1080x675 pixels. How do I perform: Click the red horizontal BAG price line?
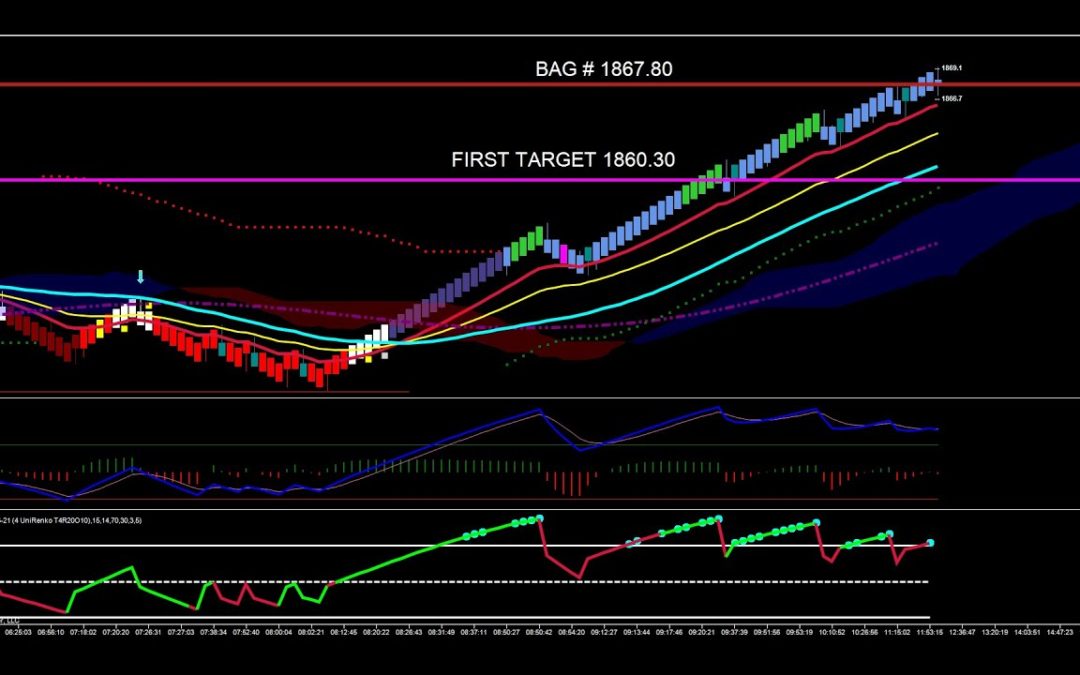300,85
